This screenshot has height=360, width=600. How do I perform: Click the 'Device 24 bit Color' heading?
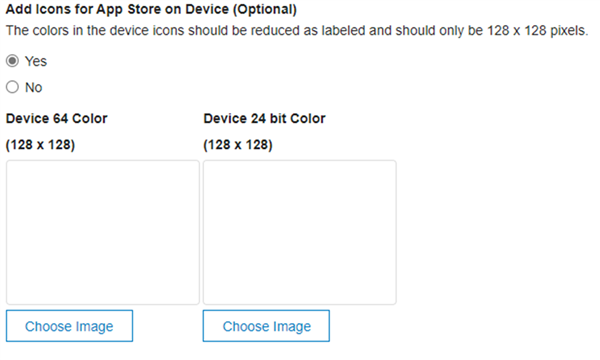coord(264,119)
